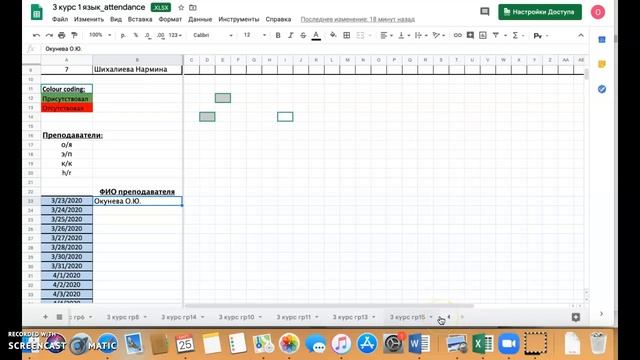Open text wrapping dropdown
This screenshot has width=640, height=360.
pyautogui.click(x=421, y=36)
